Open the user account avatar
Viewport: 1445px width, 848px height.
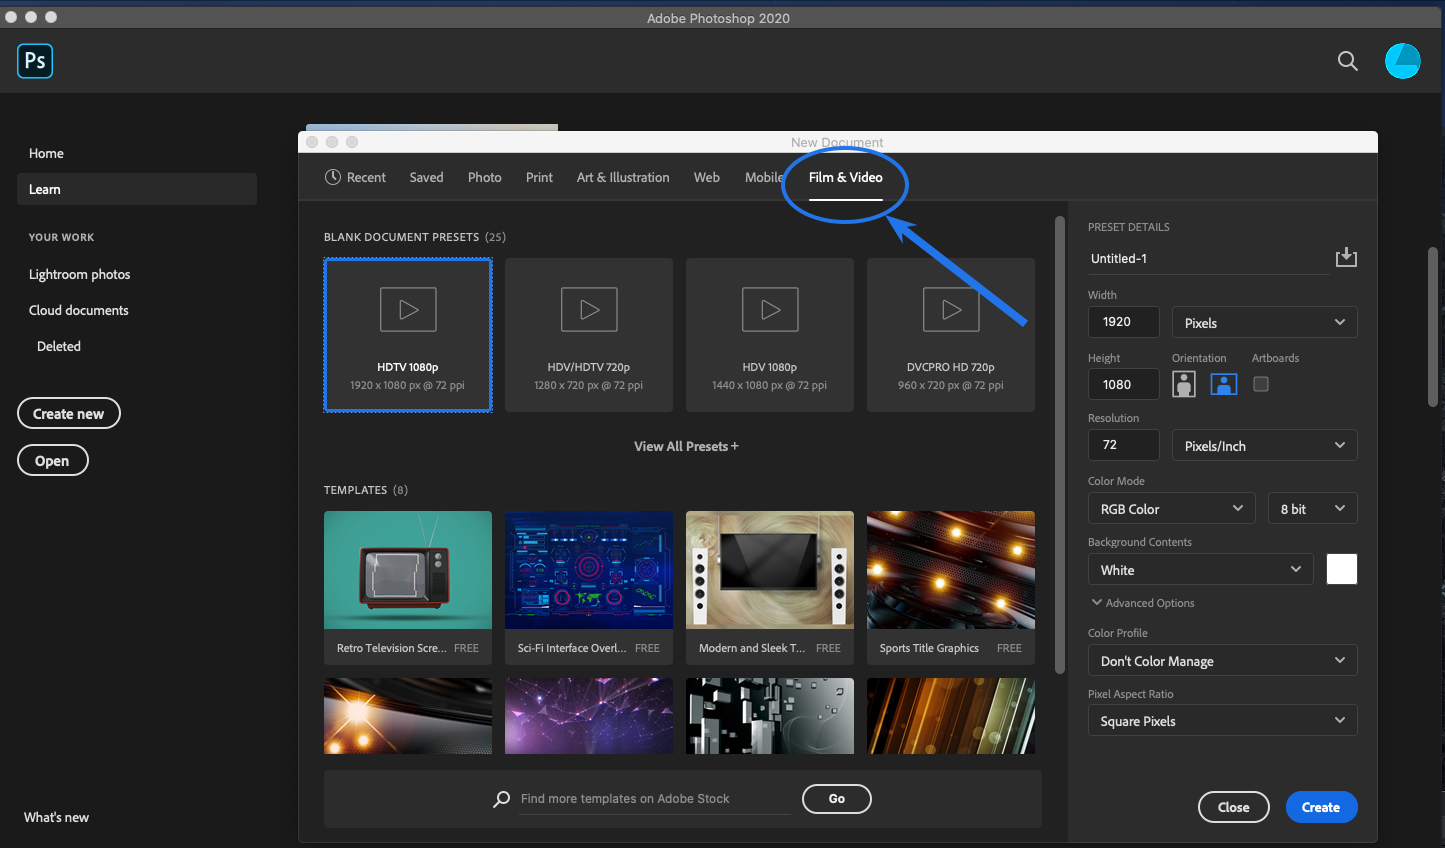point(1402,61)
